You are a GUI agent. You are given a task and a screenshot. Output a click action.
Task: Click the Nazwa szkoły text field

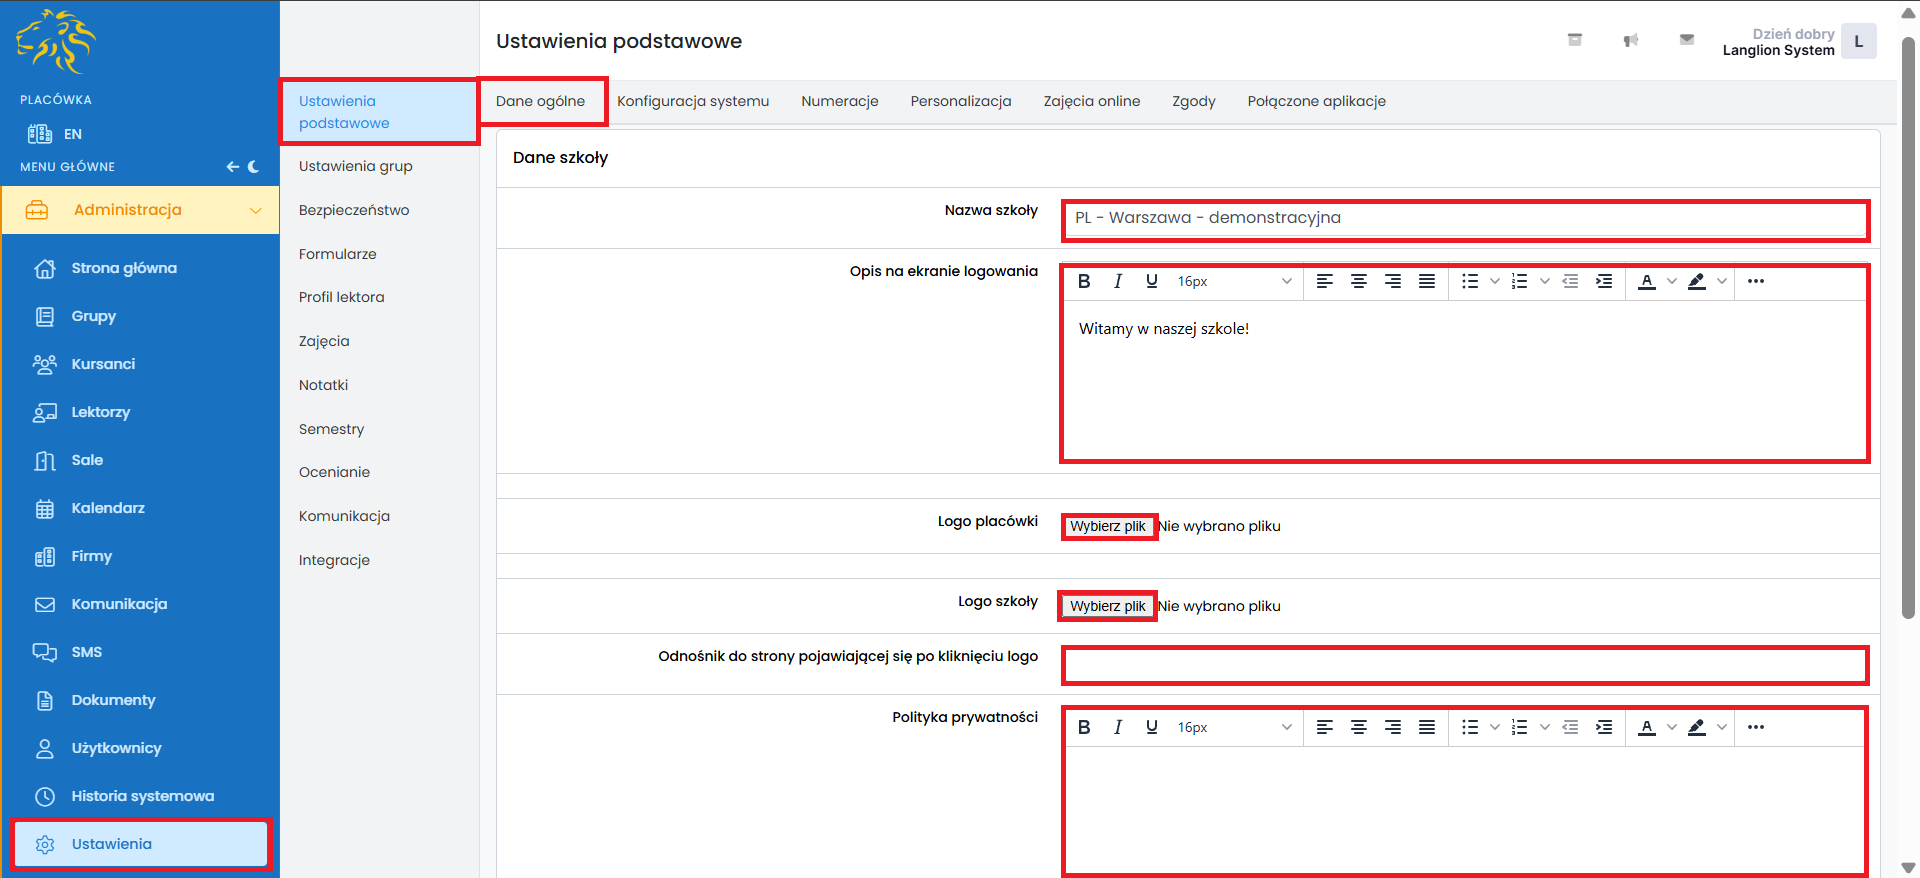click(1464, 219)
